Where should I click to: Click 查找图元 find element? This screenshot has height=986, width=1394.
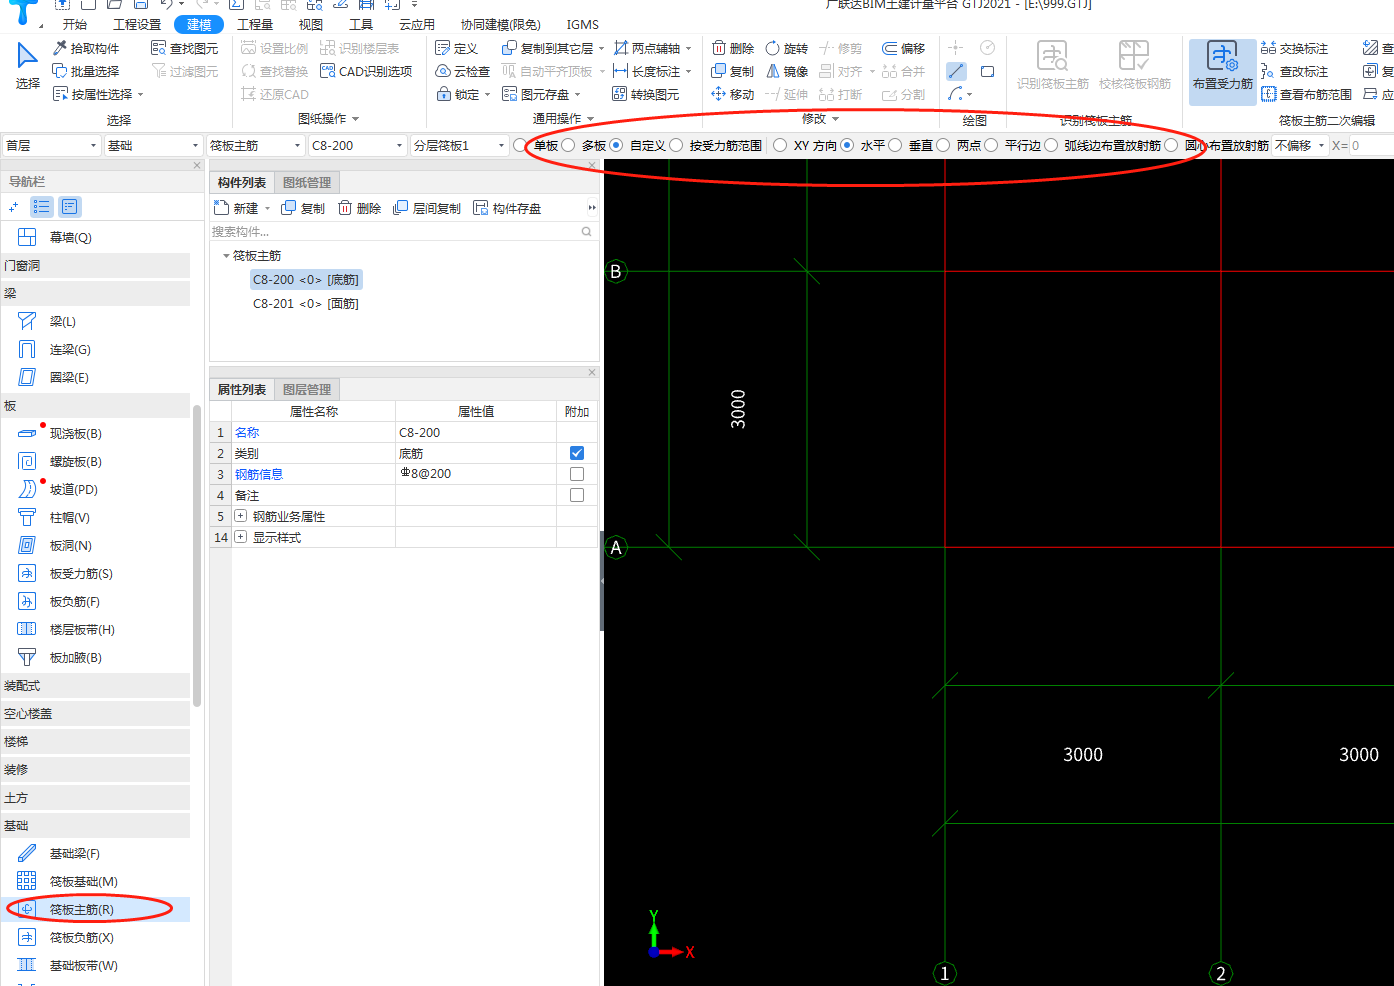(x=184, y=48)
